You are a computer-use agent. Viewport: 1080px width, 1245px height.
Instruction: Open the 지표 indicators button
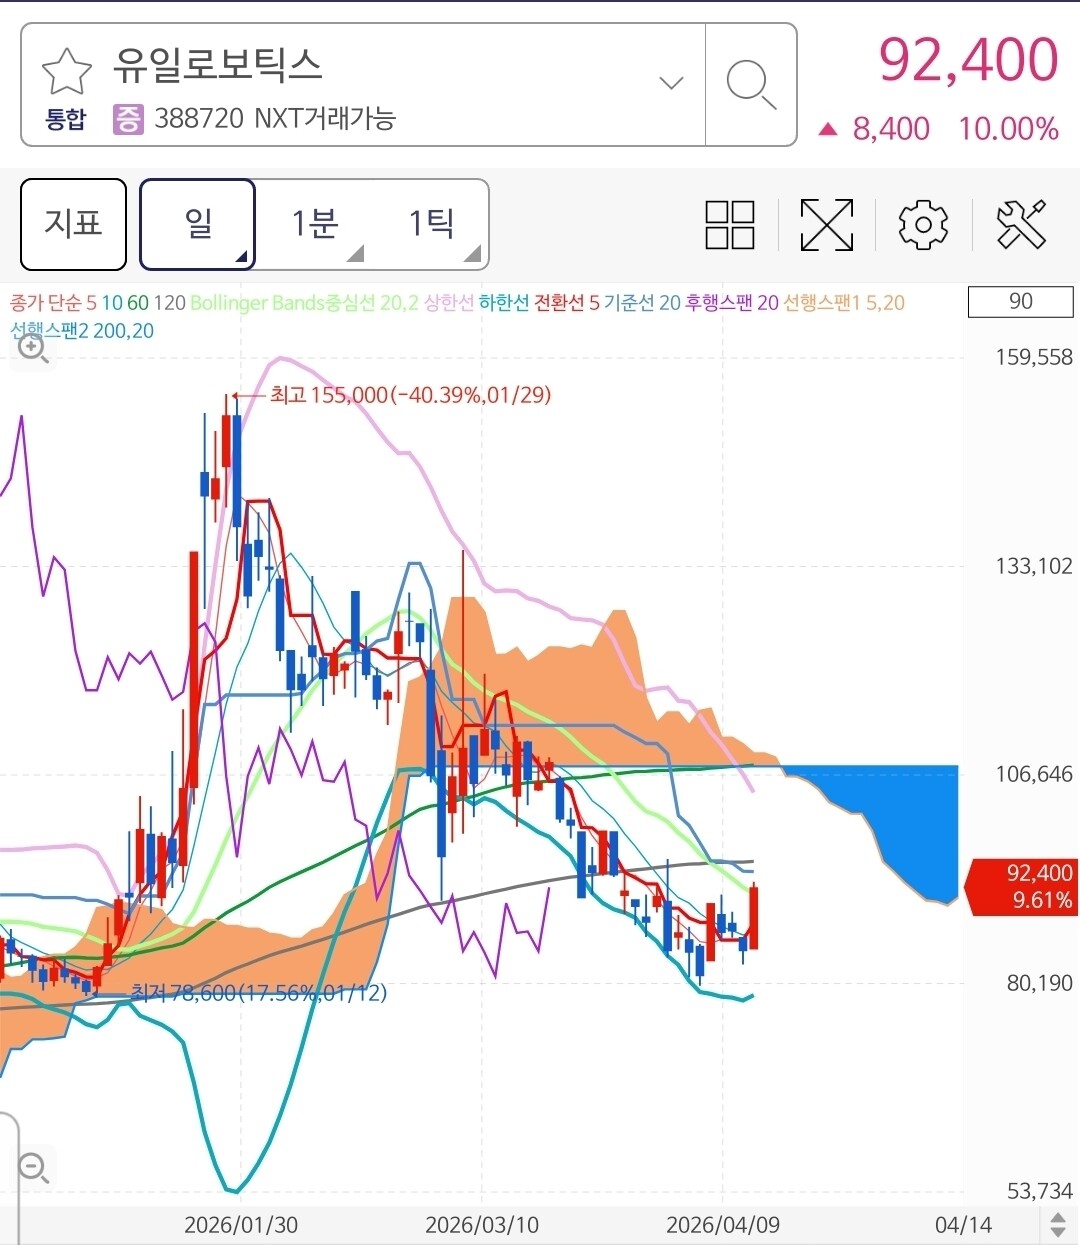click(x=74, y=224)
